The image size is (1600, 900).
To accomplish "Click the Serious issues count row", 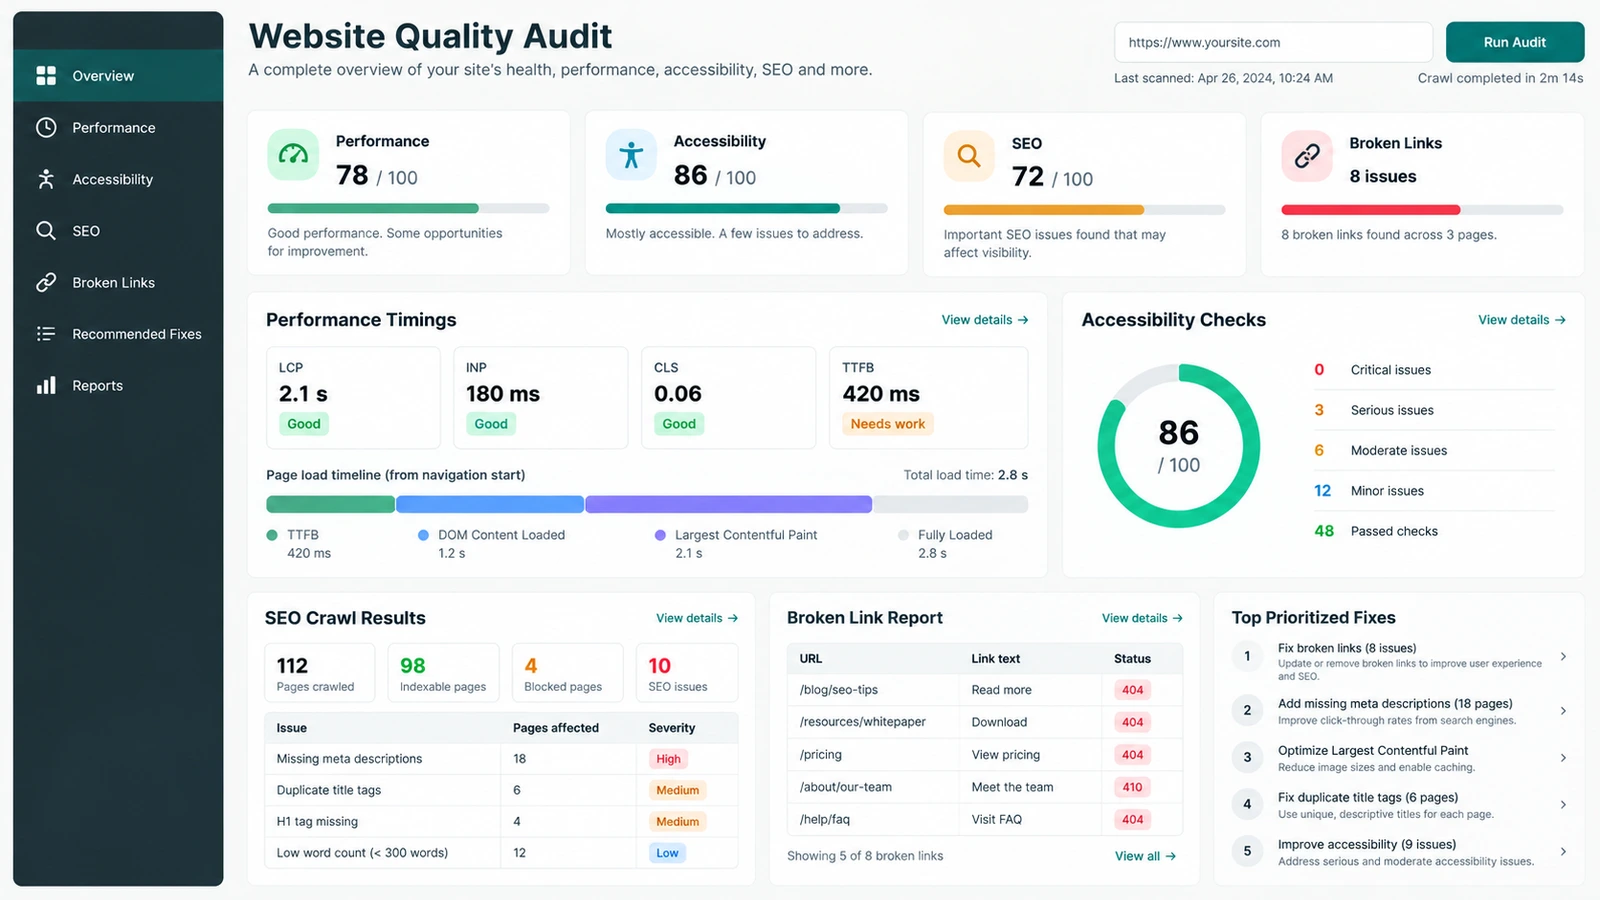I will tap(1434, 410).
